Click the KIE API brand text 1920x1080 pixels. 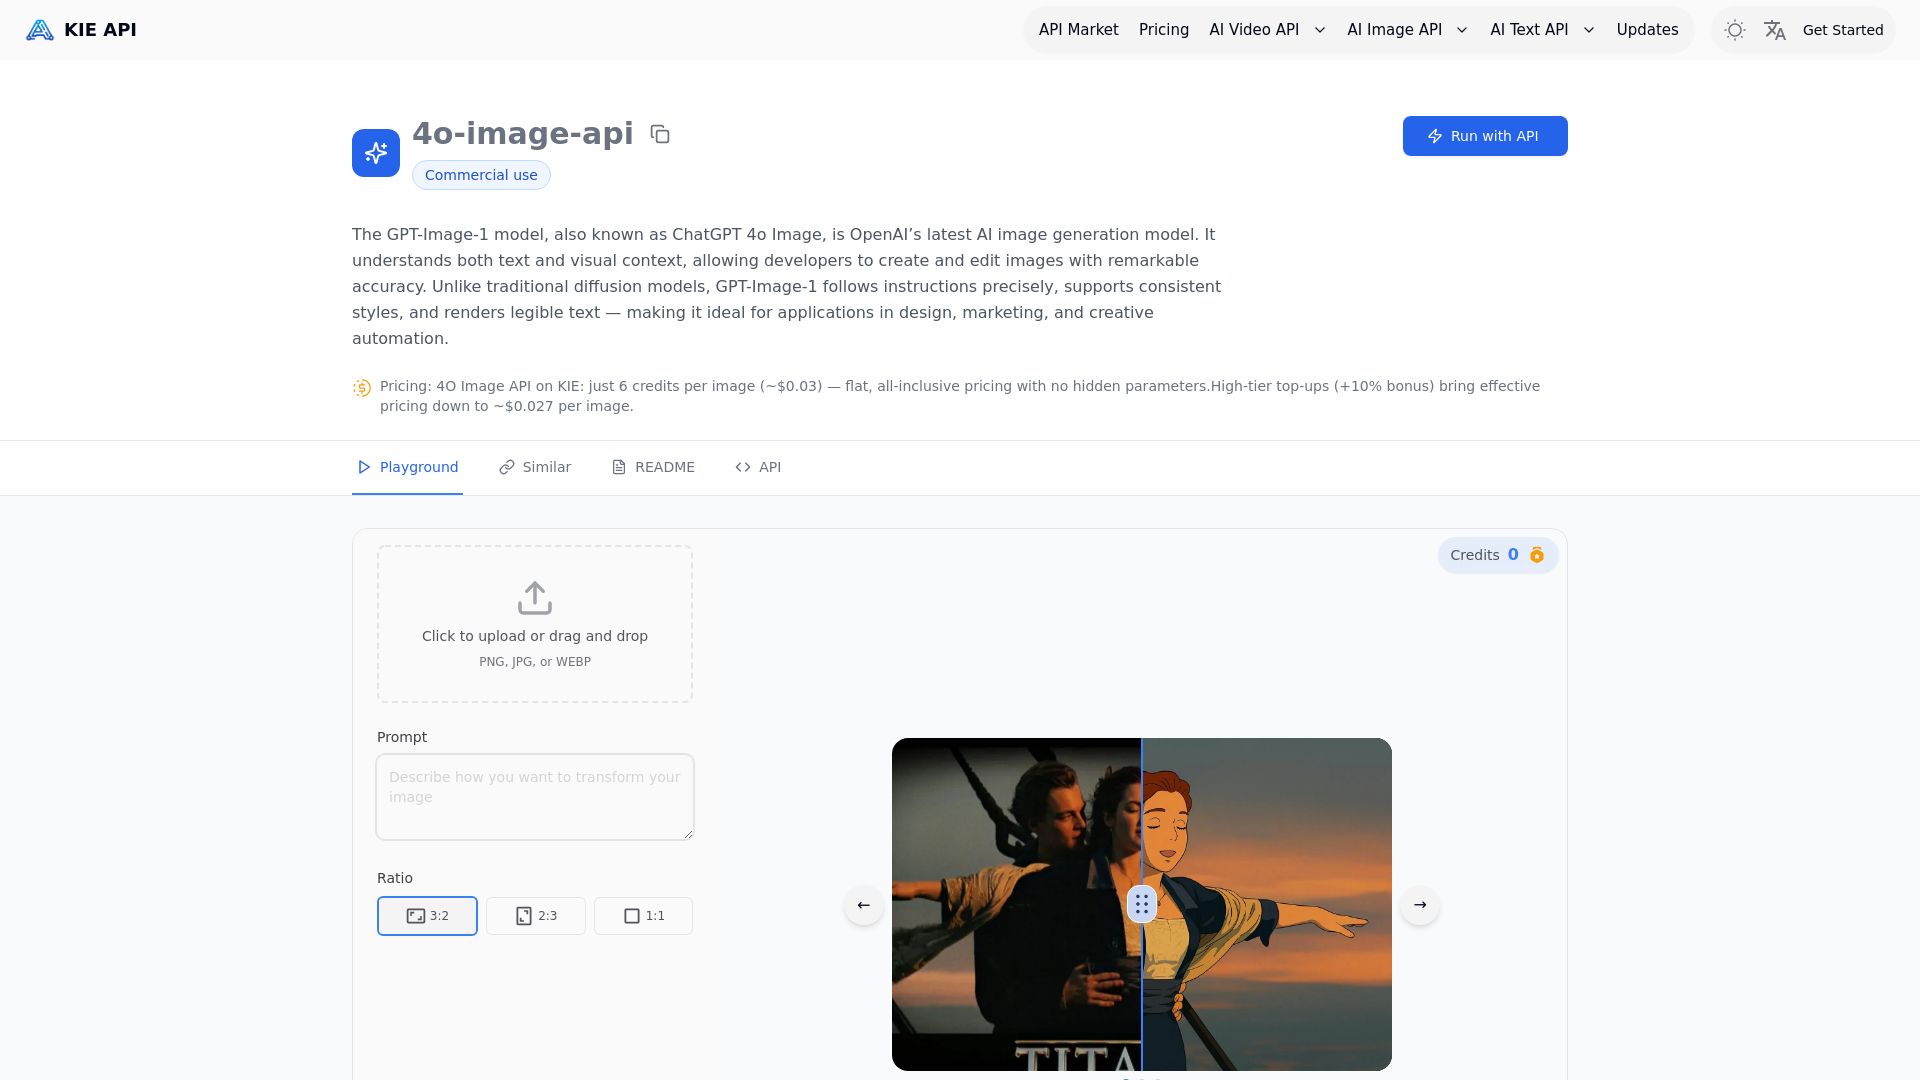coord(100,30)
